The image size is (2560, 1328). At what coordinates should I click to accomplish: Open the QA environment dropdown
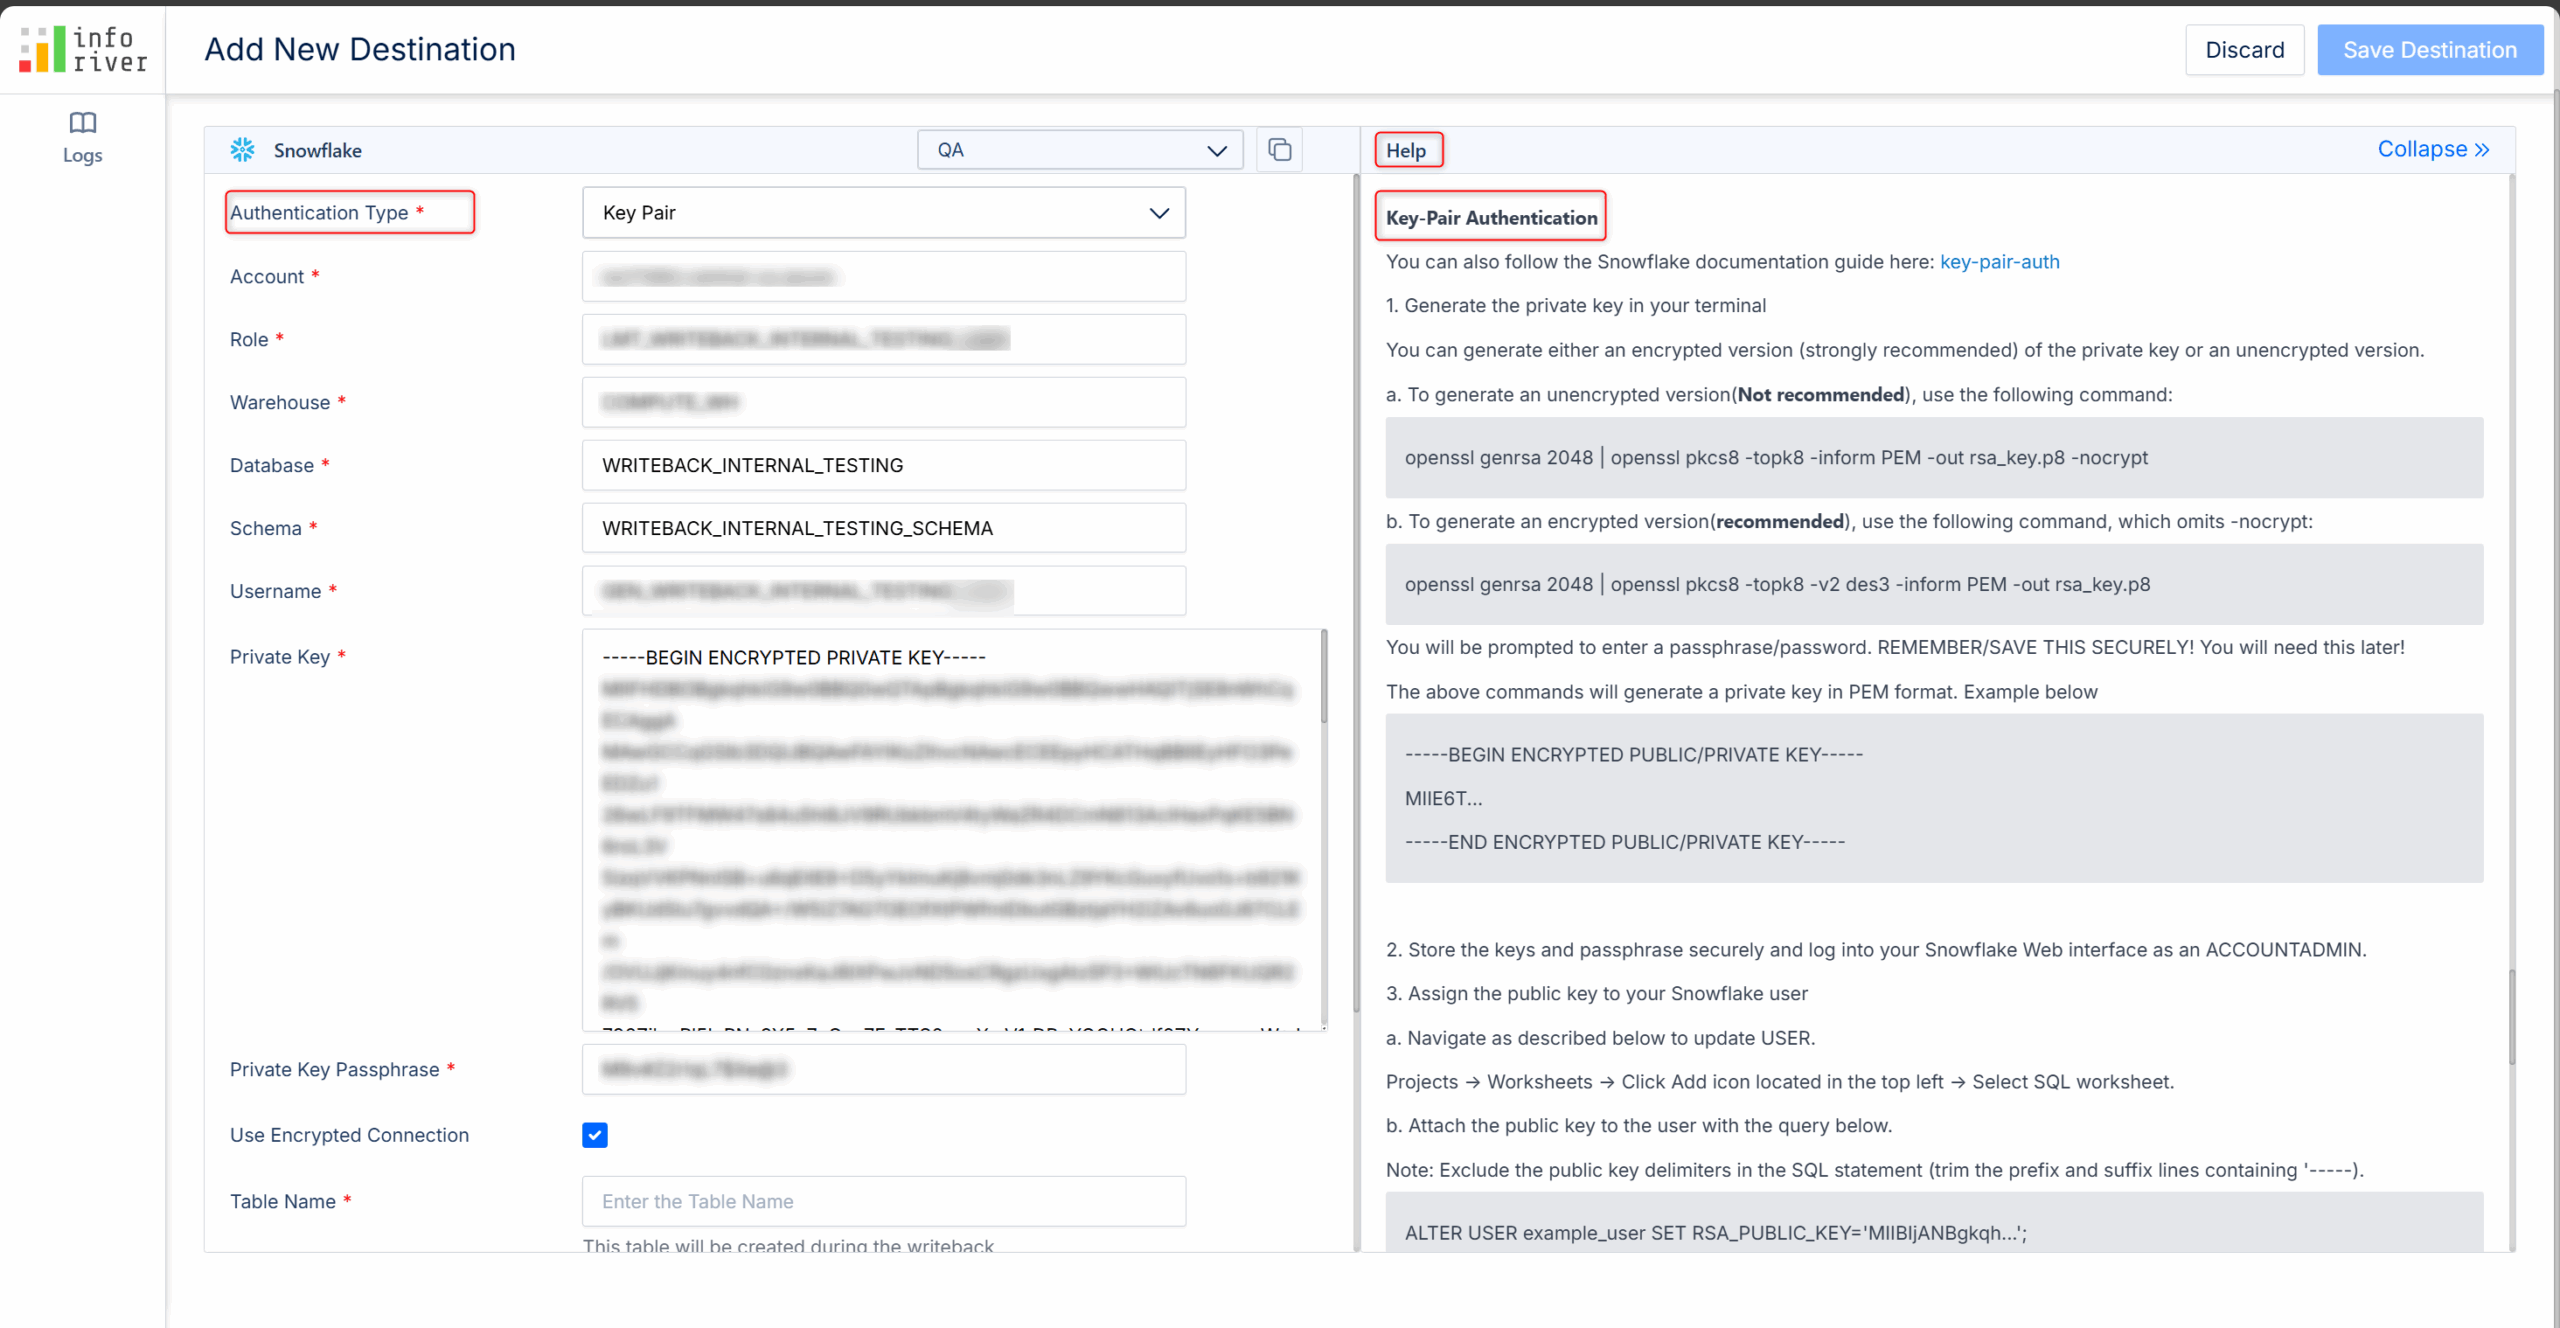click(1079, 150)
